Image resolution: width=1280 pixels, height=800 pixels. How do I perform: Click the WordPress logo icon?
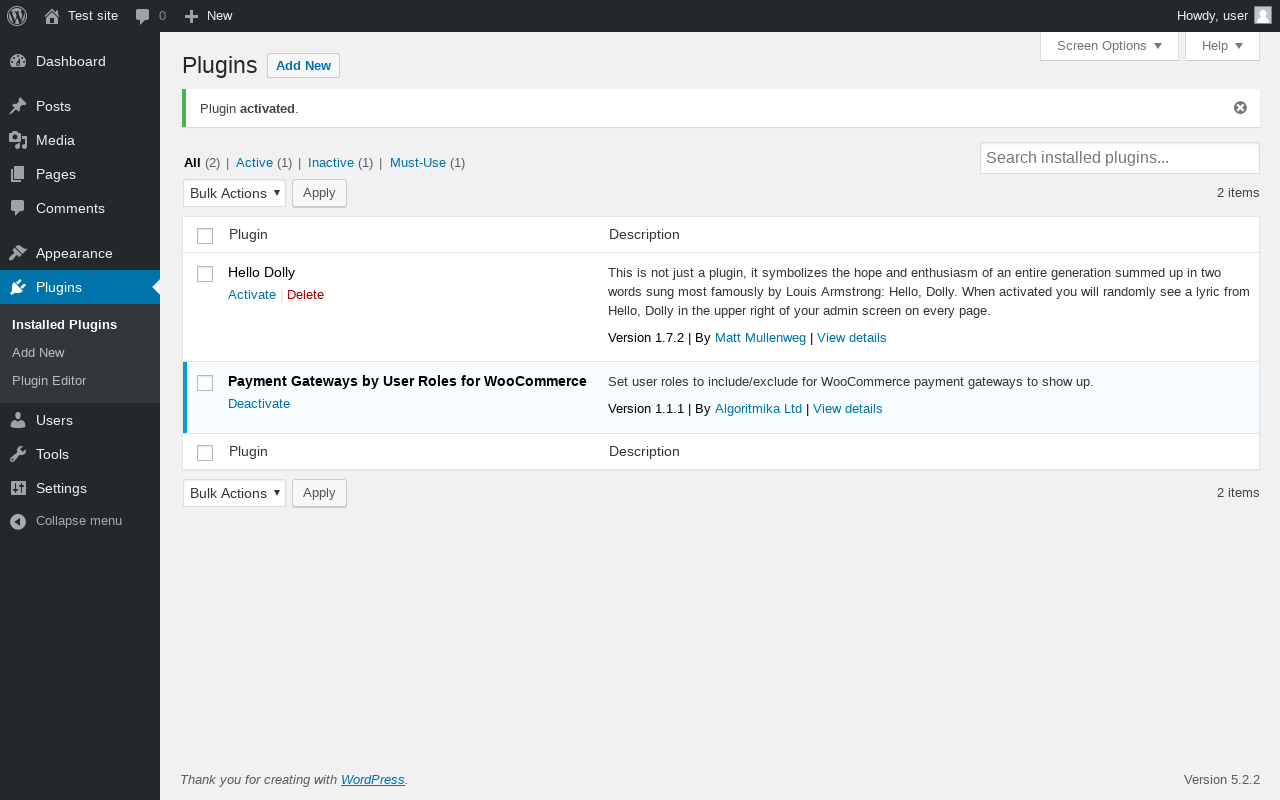[17, 16]
